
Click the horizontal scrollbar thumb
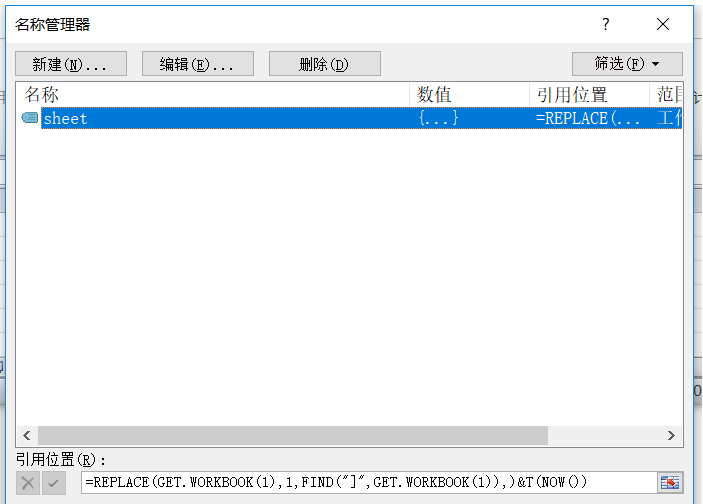293,435
